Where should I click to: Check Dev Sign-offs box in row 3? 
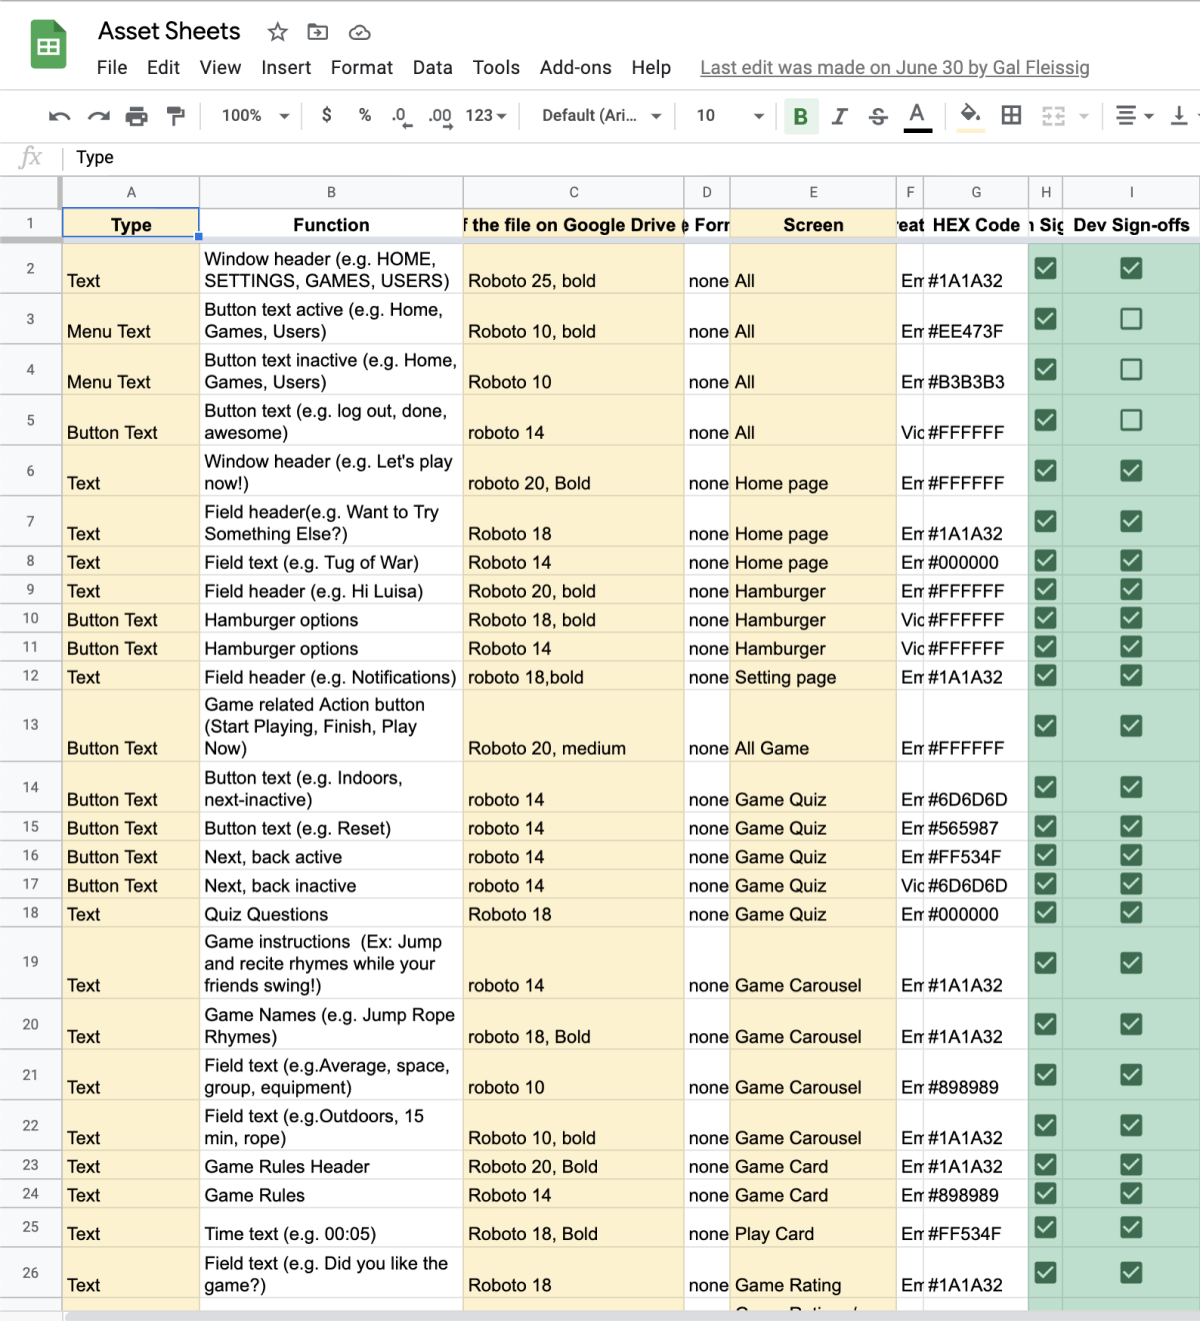pos(1131,319)
